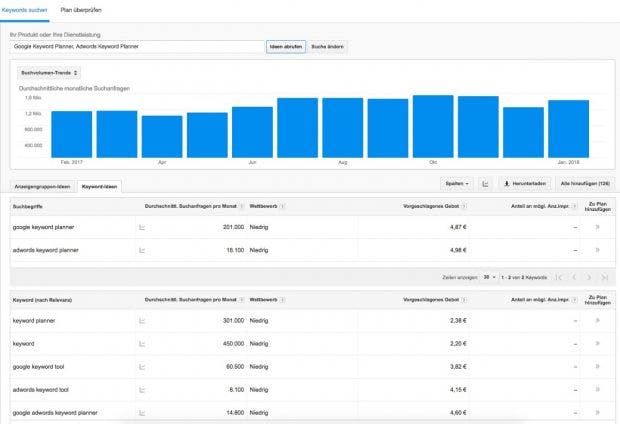Screen dimensions: 620x424
Task: Open trend chart icon for google keyword planner
Action: 142,227
